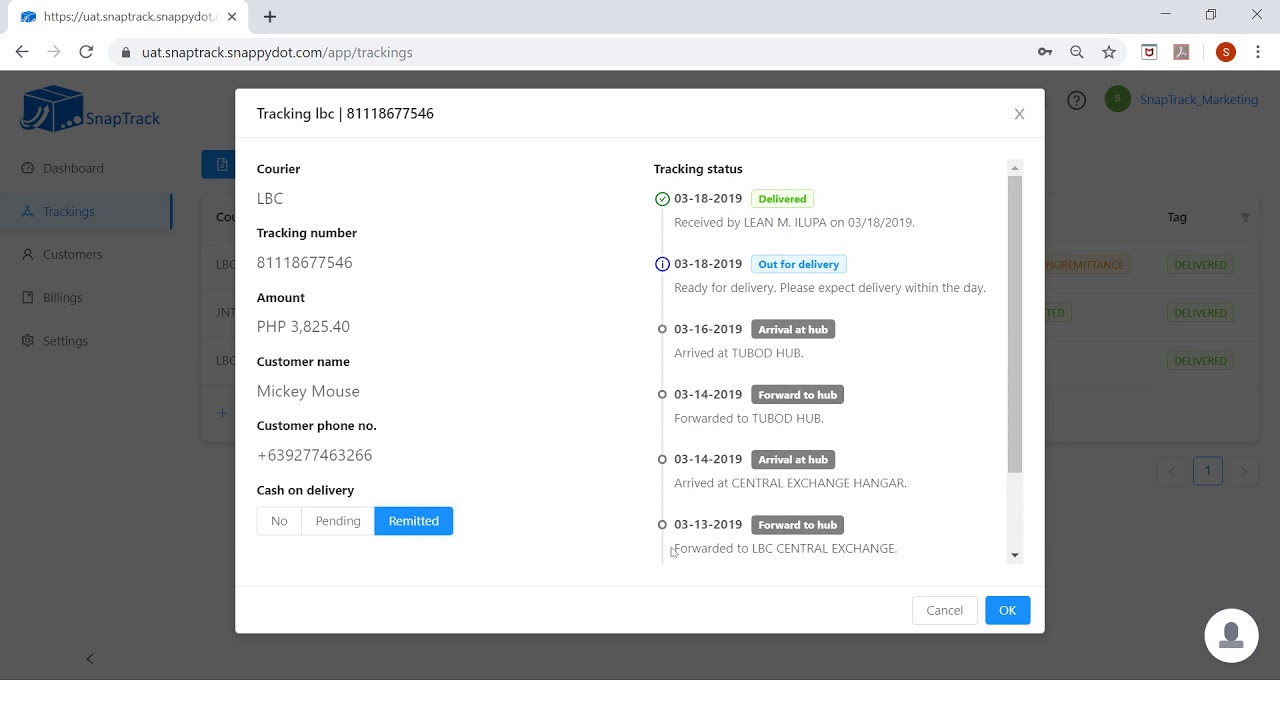Click the browser forward button
This screenshot has height=720, width=1280.
[x=54, y=52]
